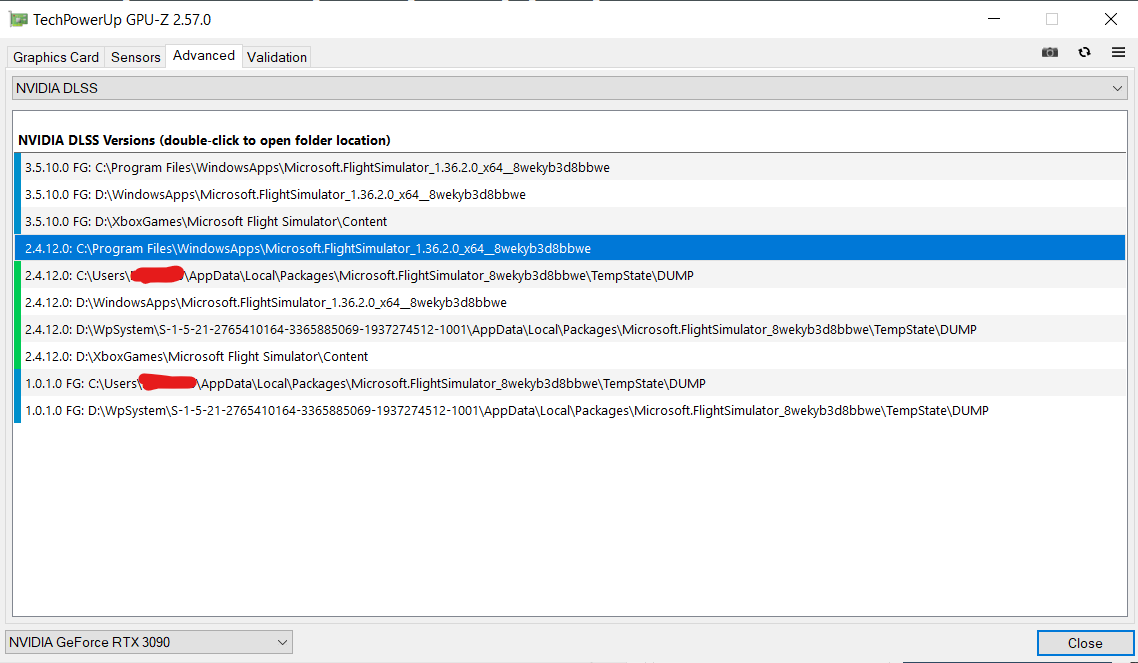Go to the Validation tab
Screen dimensions: 1138x663
click(277, 57)
